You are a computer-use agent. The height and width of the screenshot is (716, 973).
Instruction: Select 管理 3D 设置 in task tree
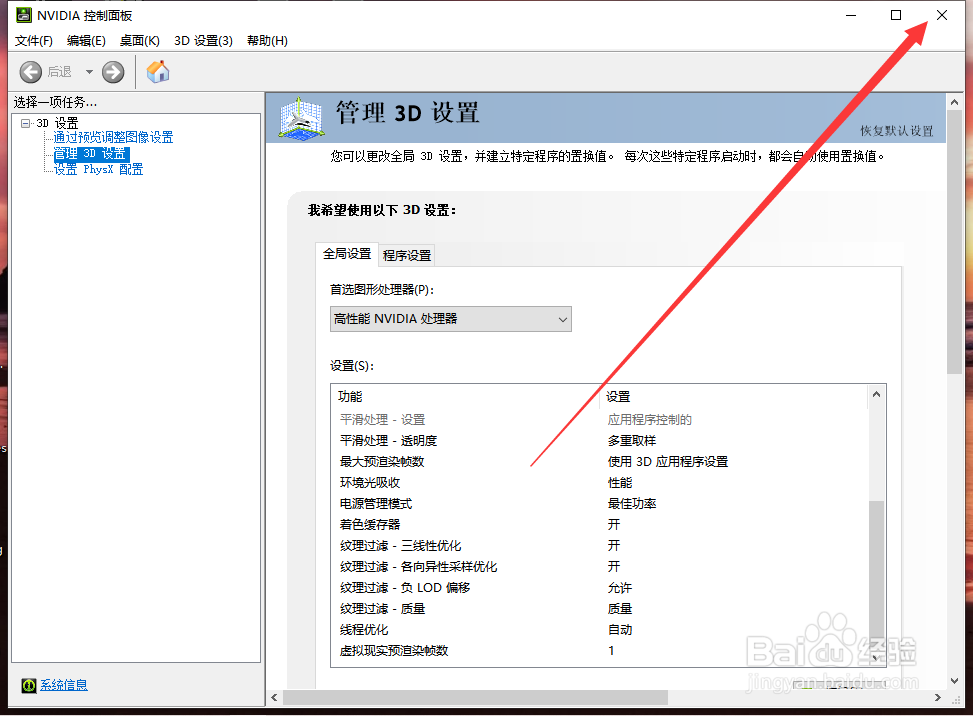[x=91, y=153]
